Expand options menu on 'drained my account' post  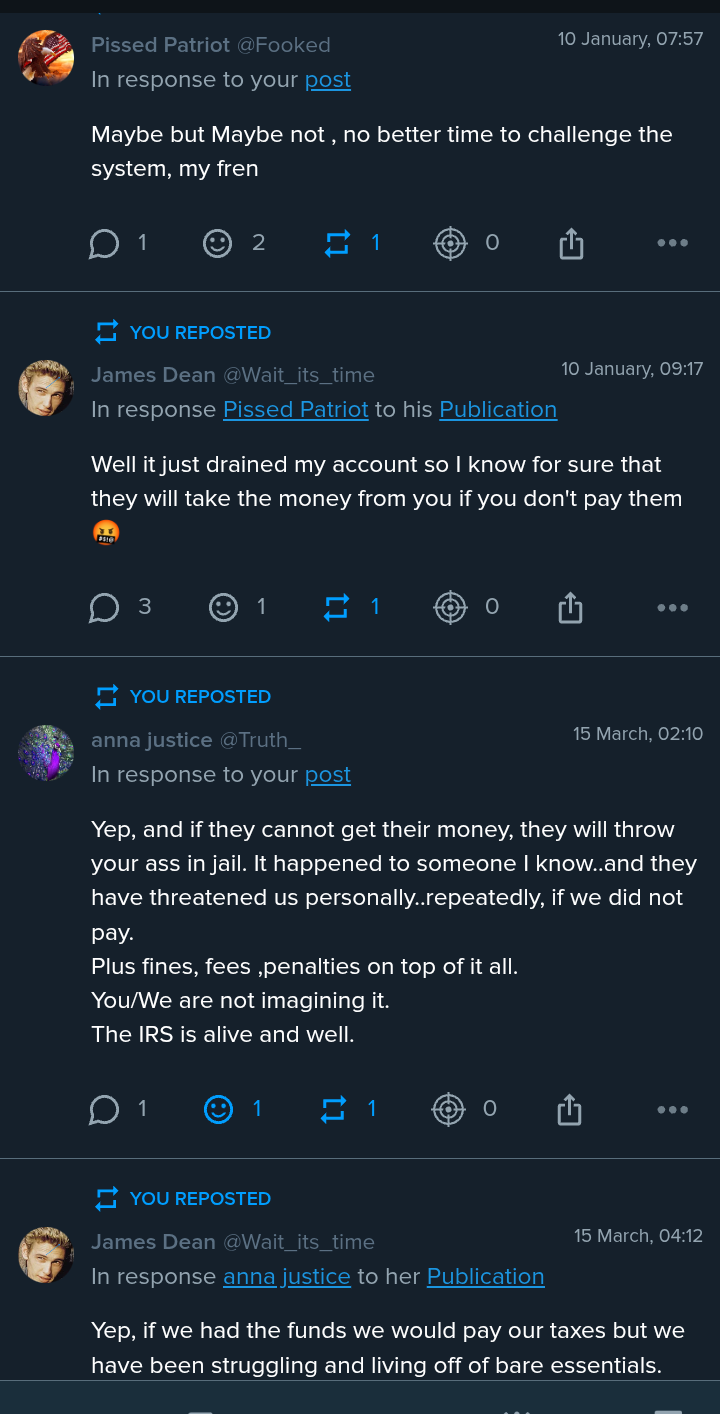[672, 607]
